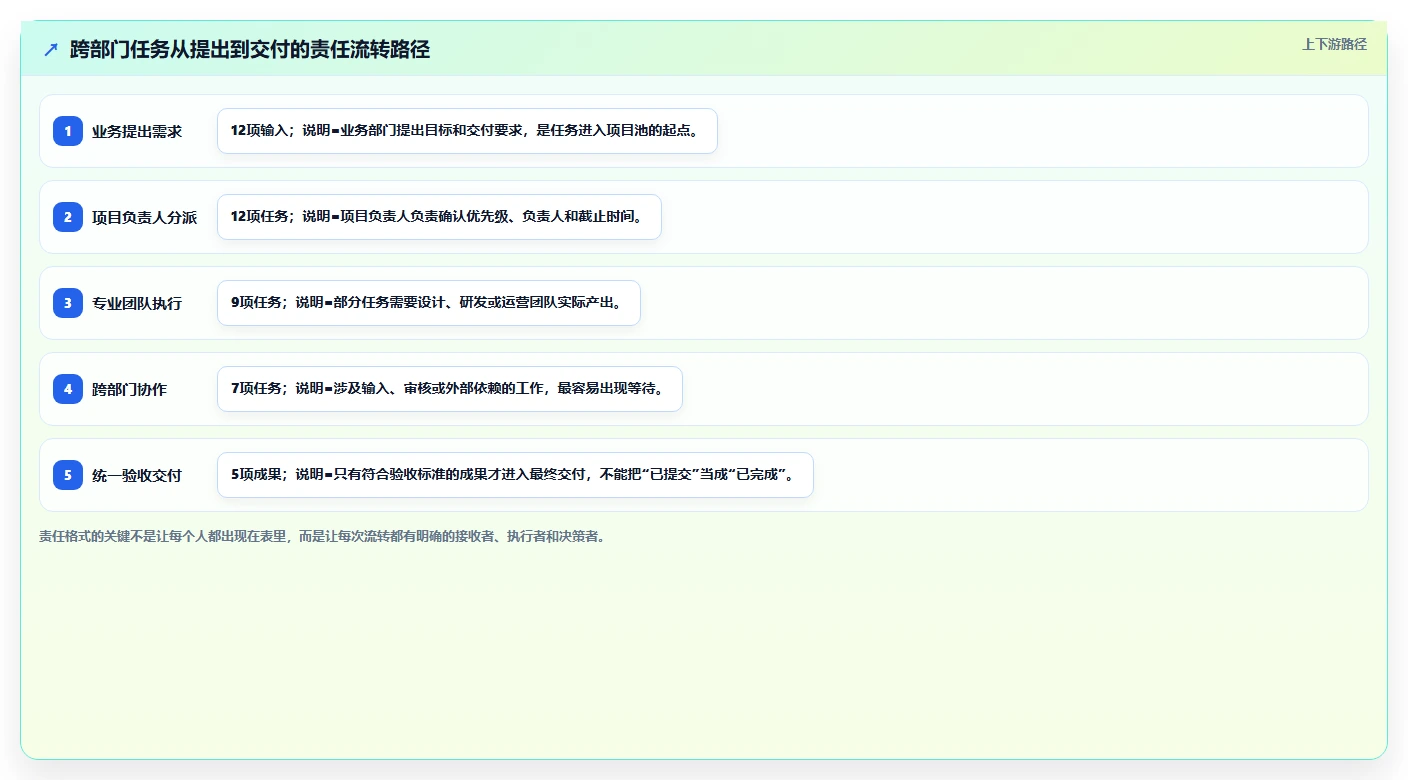1408x780 pixels.
Task: Click the step 2 number badge
Action: point(68,217)
